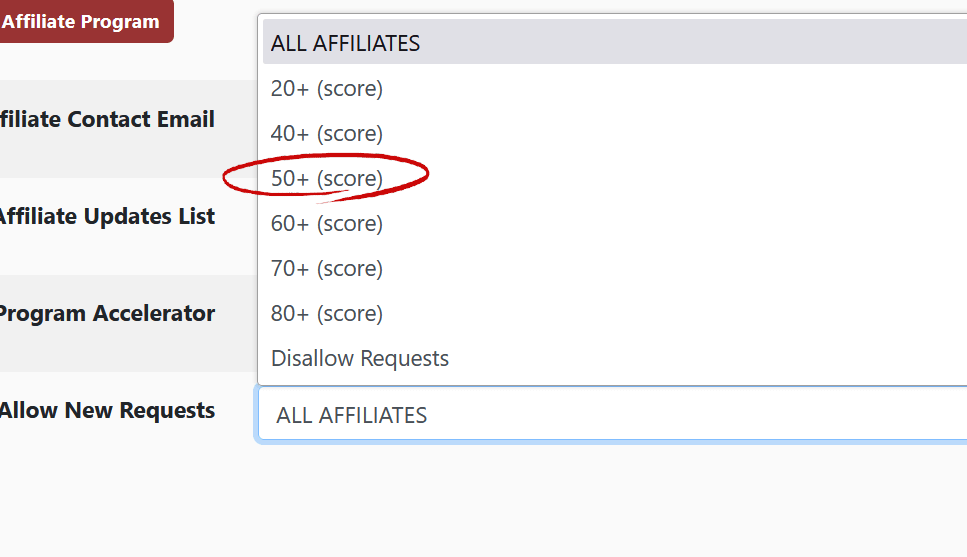Click the Affiliate Contact Email label

point(105,119)
